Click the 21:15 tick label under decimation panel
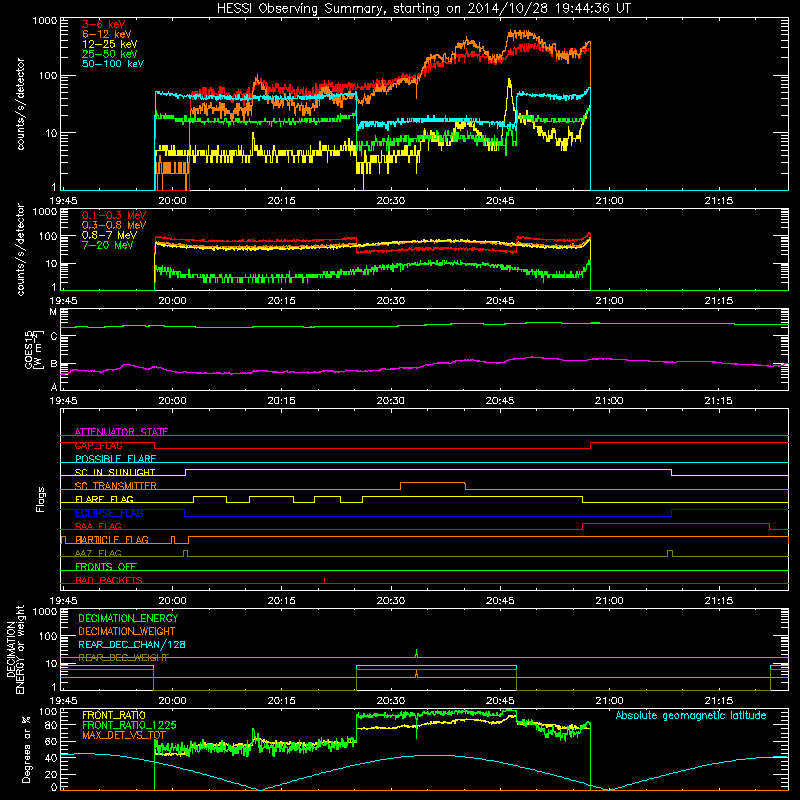800x800 pixels. 718,701
